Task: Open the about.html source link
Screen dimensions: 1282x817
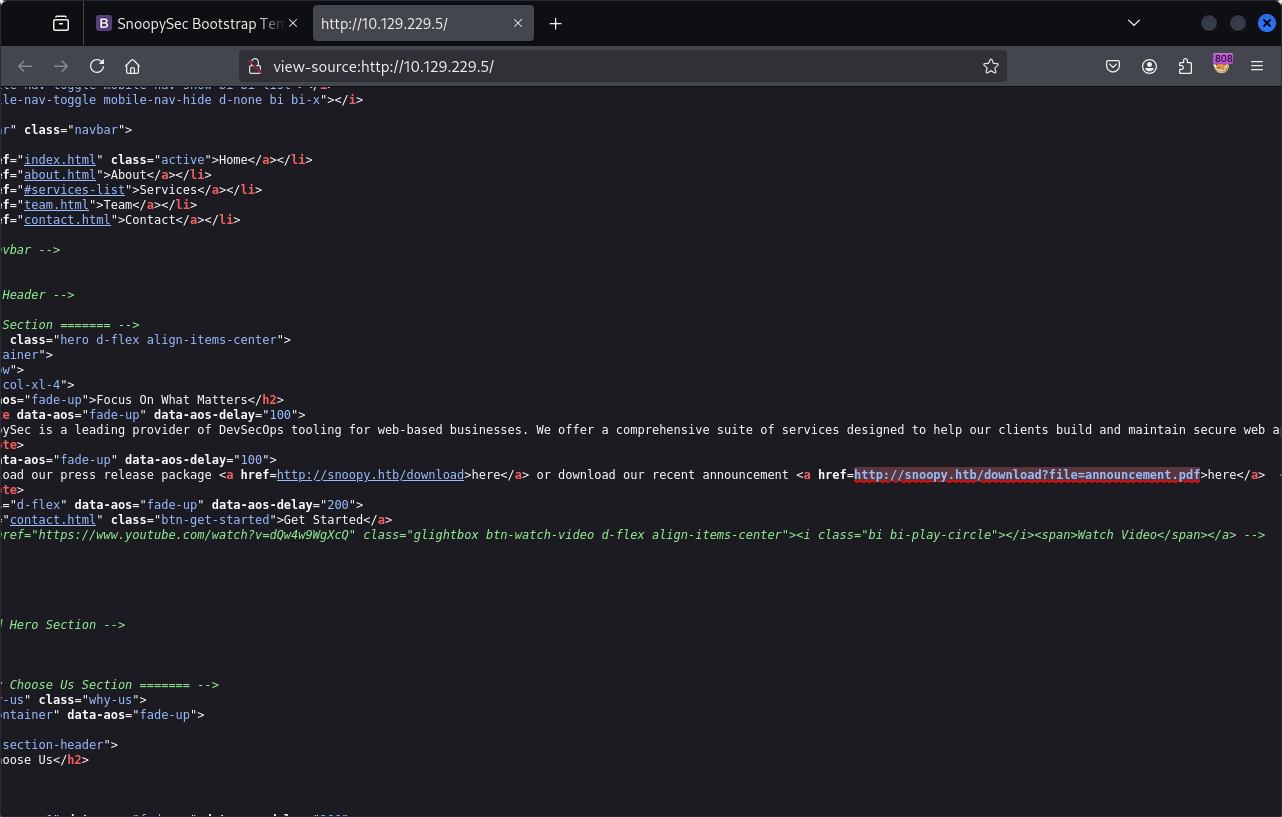Action: pos(60,175)
